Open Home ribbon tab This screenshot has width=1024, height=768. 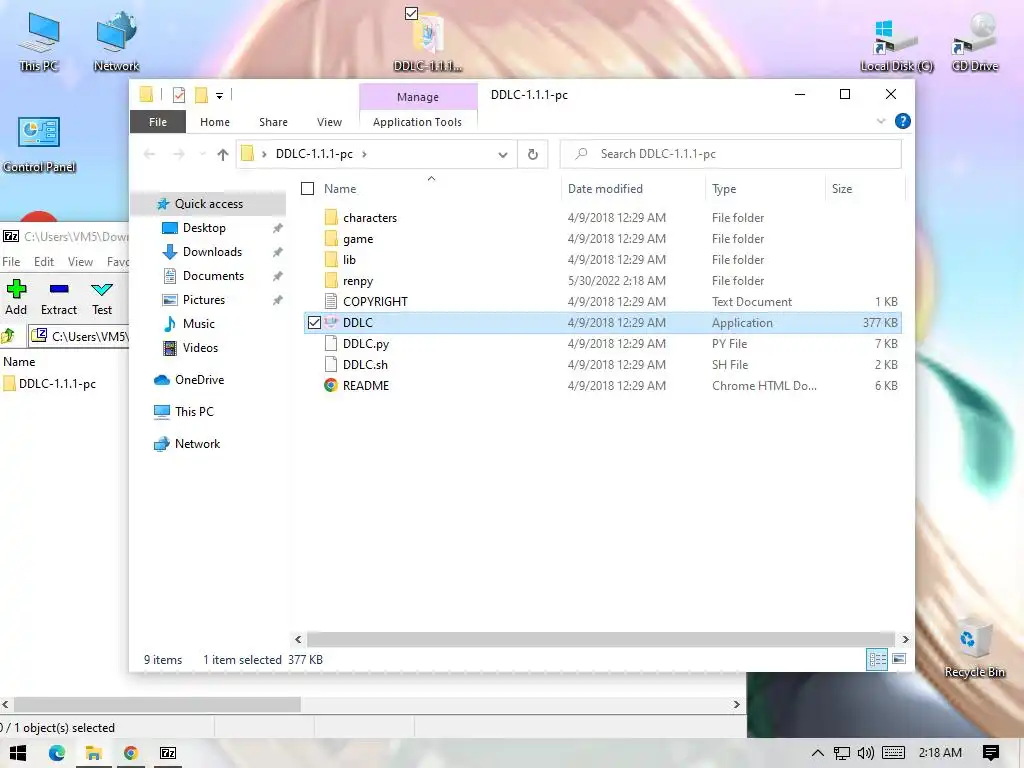(x=215, y=122)
